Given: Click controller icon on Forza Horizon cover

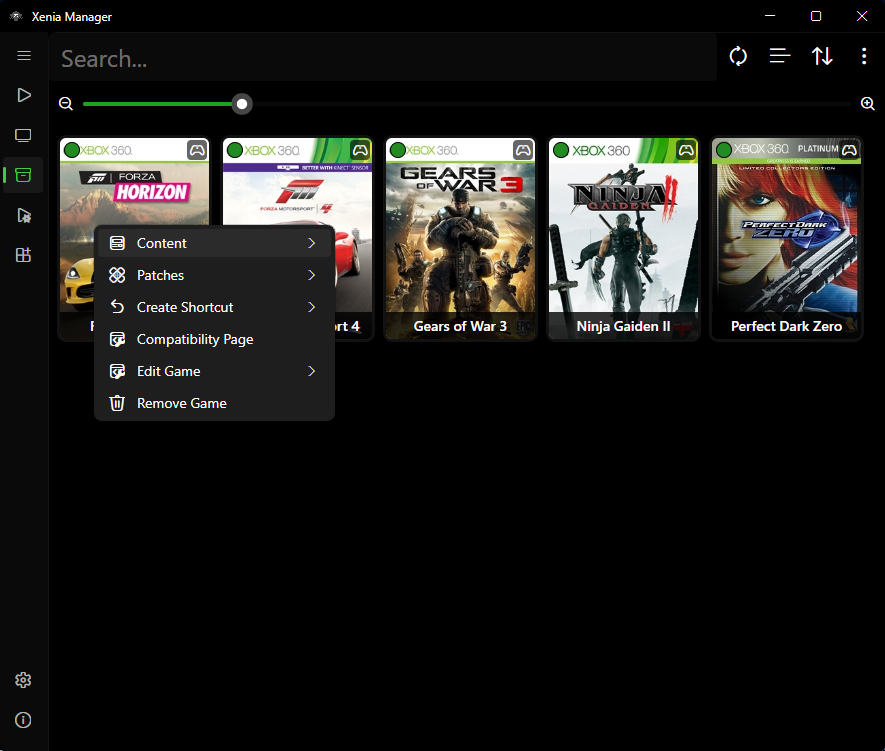Looking at the screenshot, I should pos(197,150).
